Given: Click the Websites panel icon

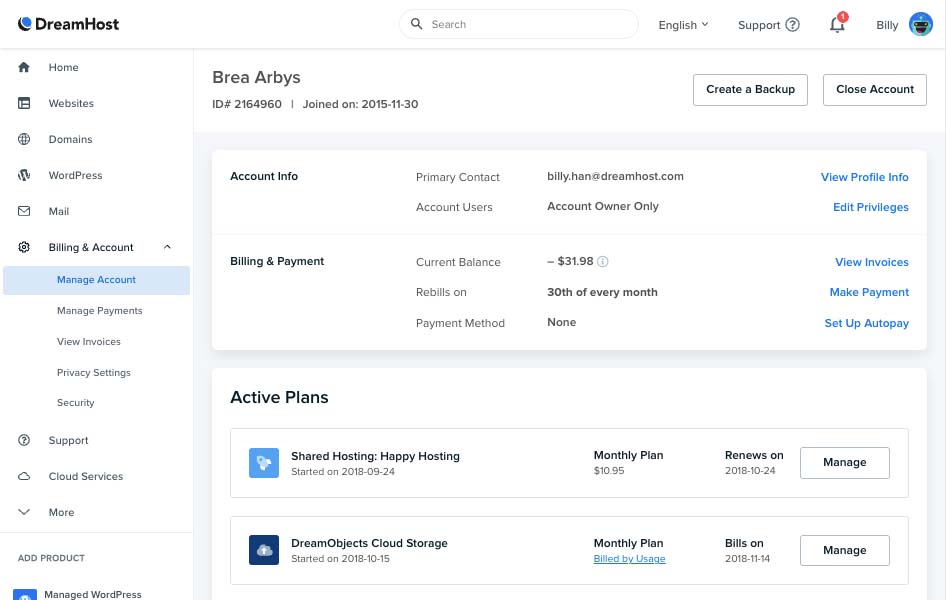Looking at the screenshot, I should tap(24, 103).
